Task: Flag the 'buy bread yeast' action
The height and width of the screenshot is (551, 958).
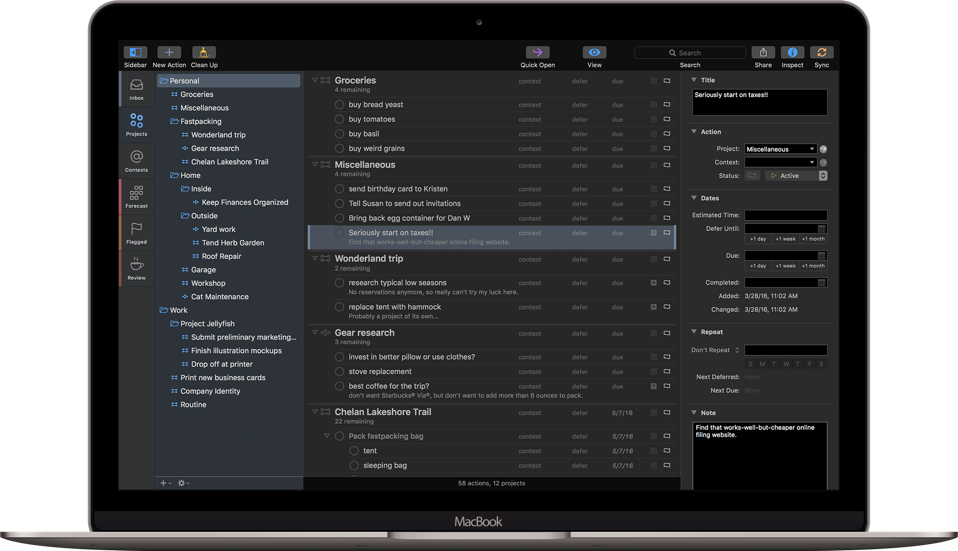Action: pos(667,104)
